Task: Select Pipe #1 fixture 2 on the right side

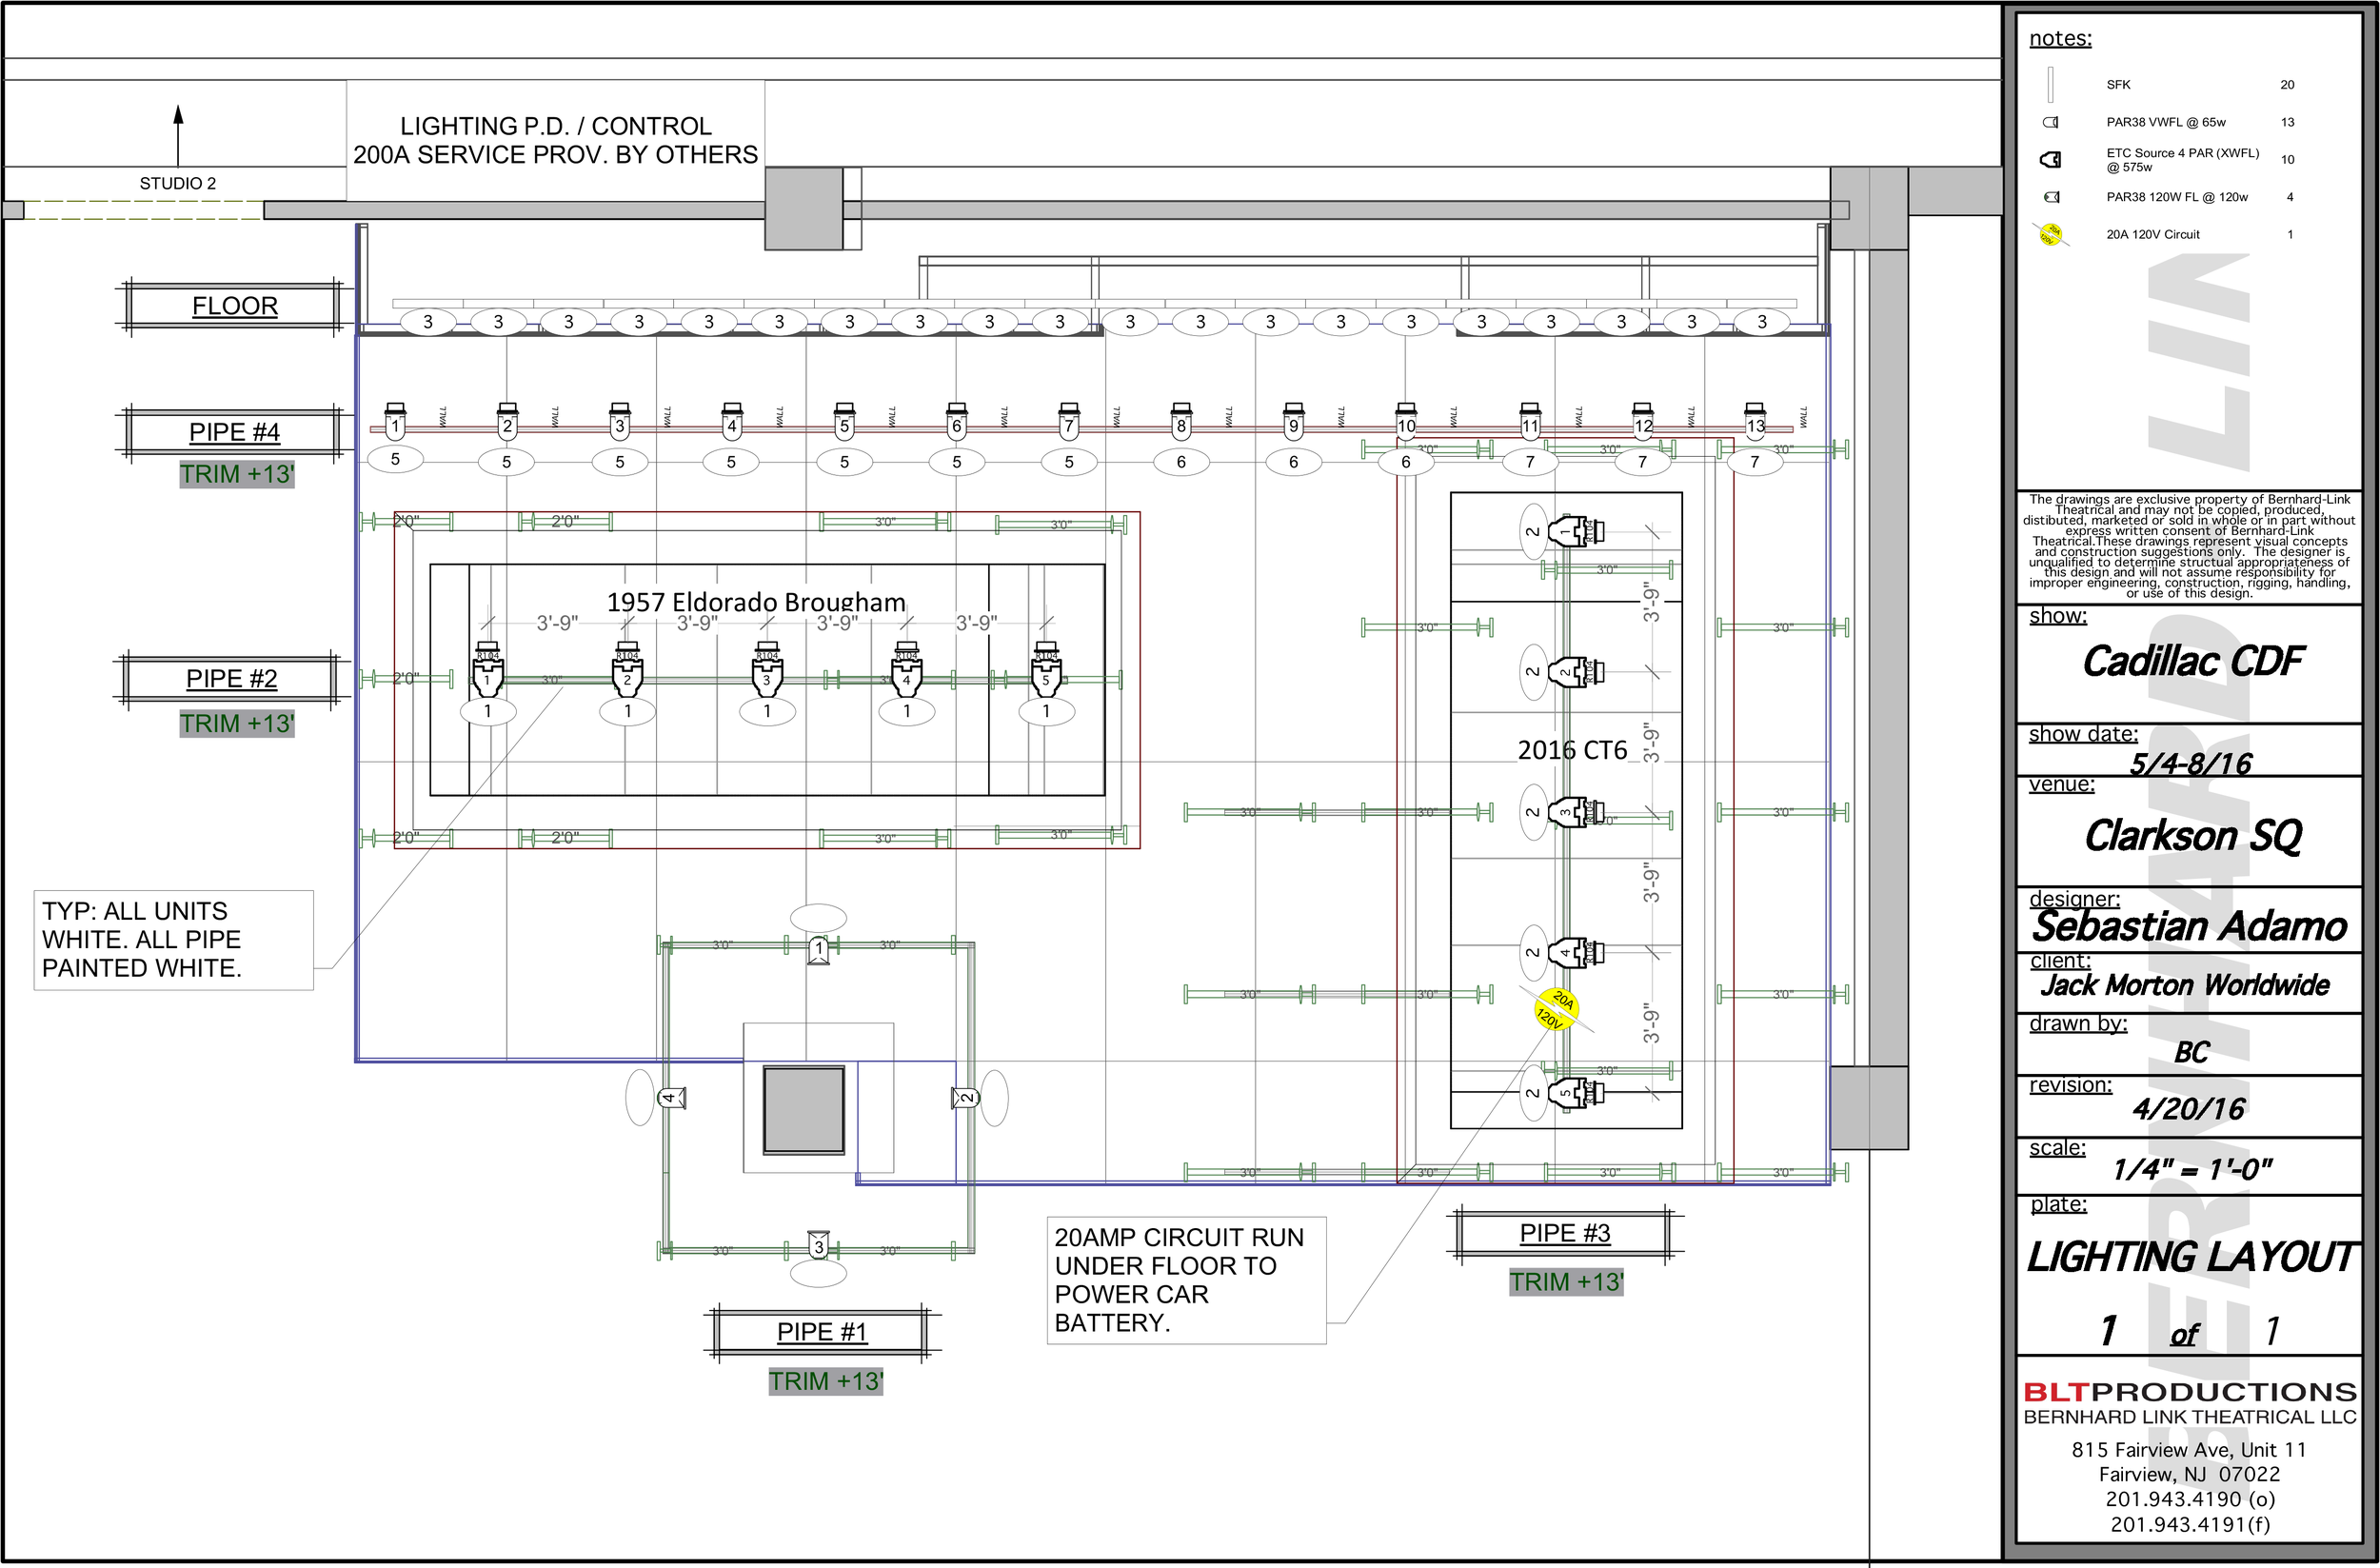Action: click(x=965, y=1098)
